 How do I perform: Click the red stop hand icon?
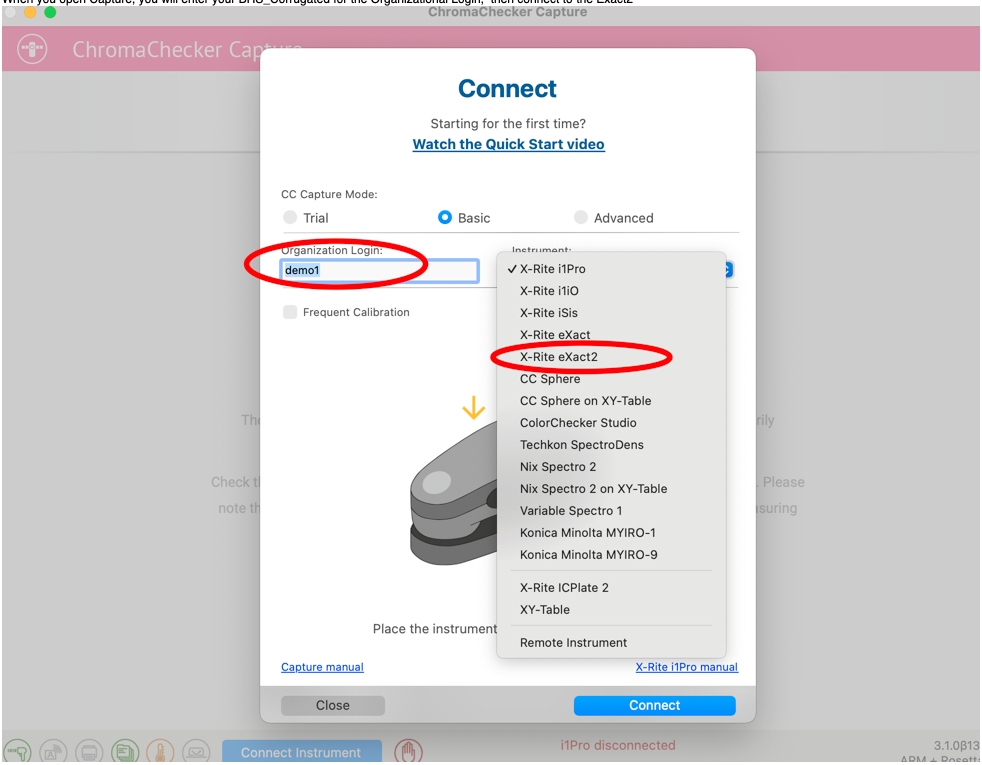point(408,751)
